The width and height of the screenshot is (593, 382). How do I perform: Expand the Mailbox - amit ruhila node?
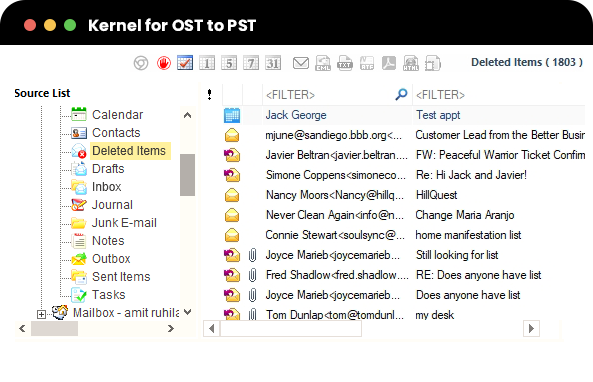pos(41,314)
